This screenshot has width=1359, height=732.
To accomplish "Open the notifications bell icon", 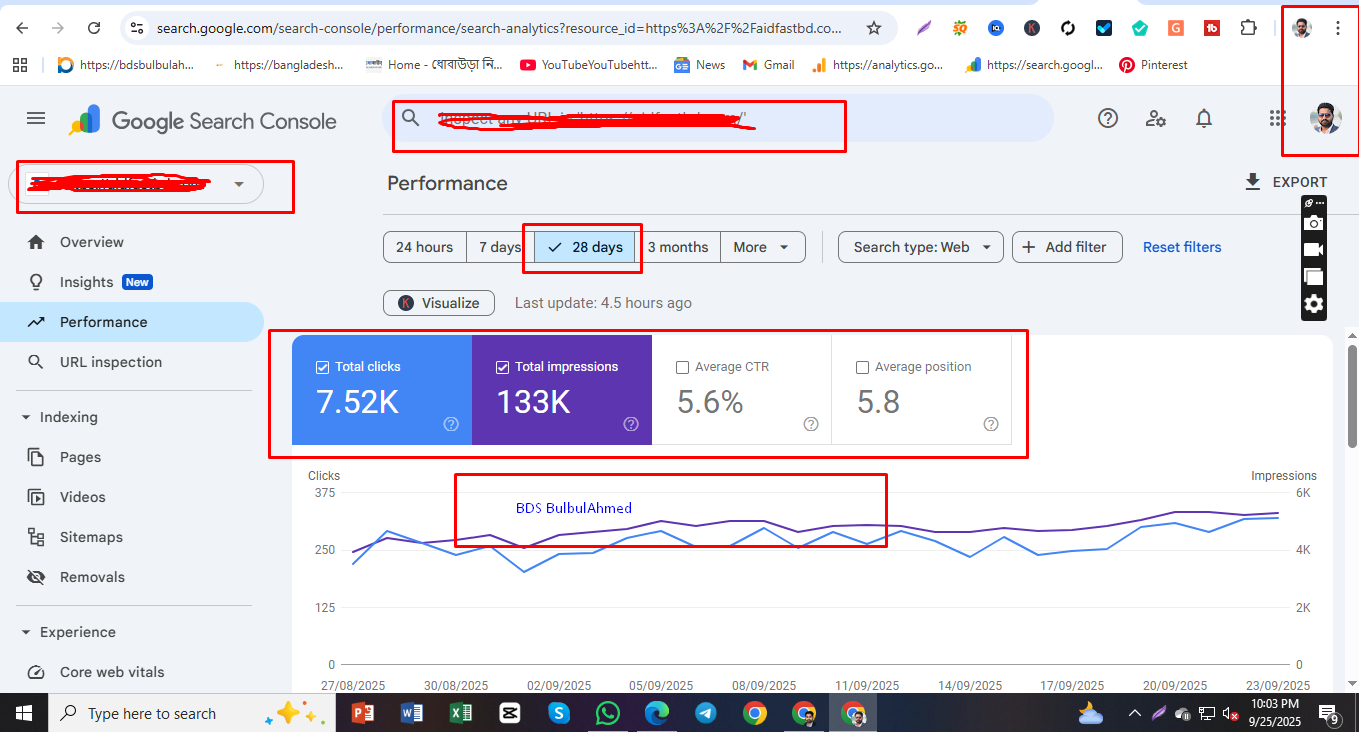I will tap(1204, 119).
